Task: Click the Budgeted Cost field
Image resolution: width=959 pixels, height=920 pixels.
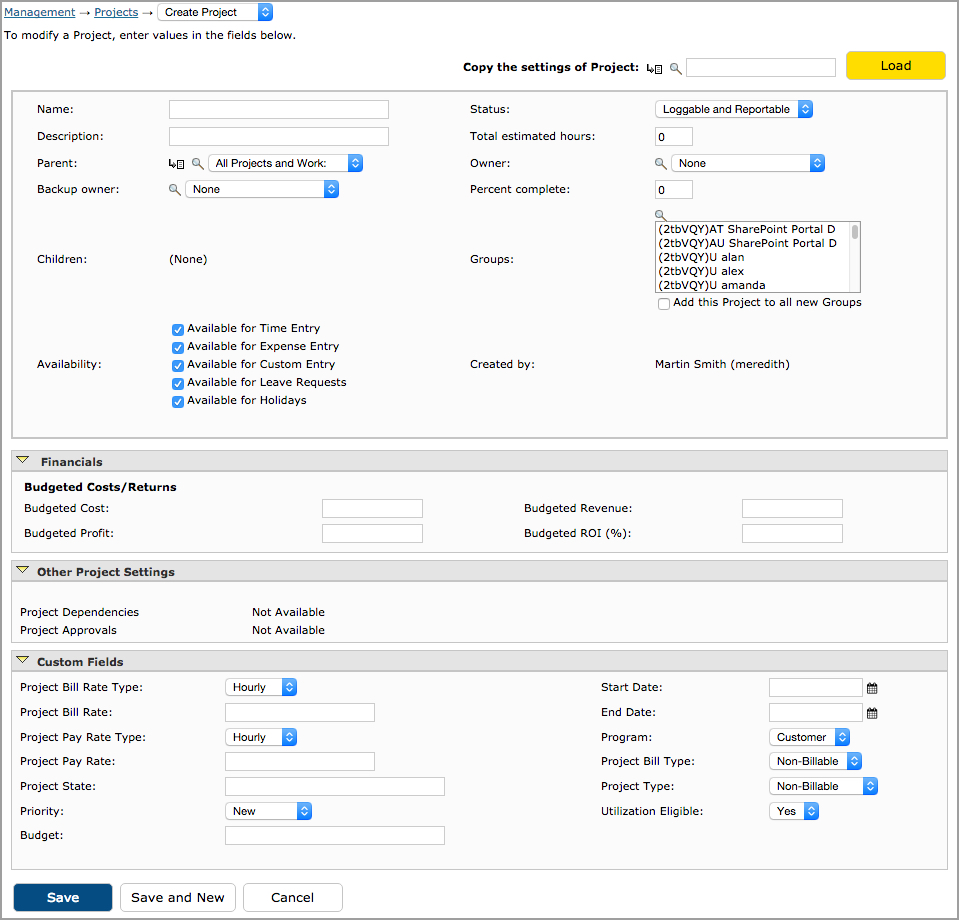Action: (x=372, y=508)
